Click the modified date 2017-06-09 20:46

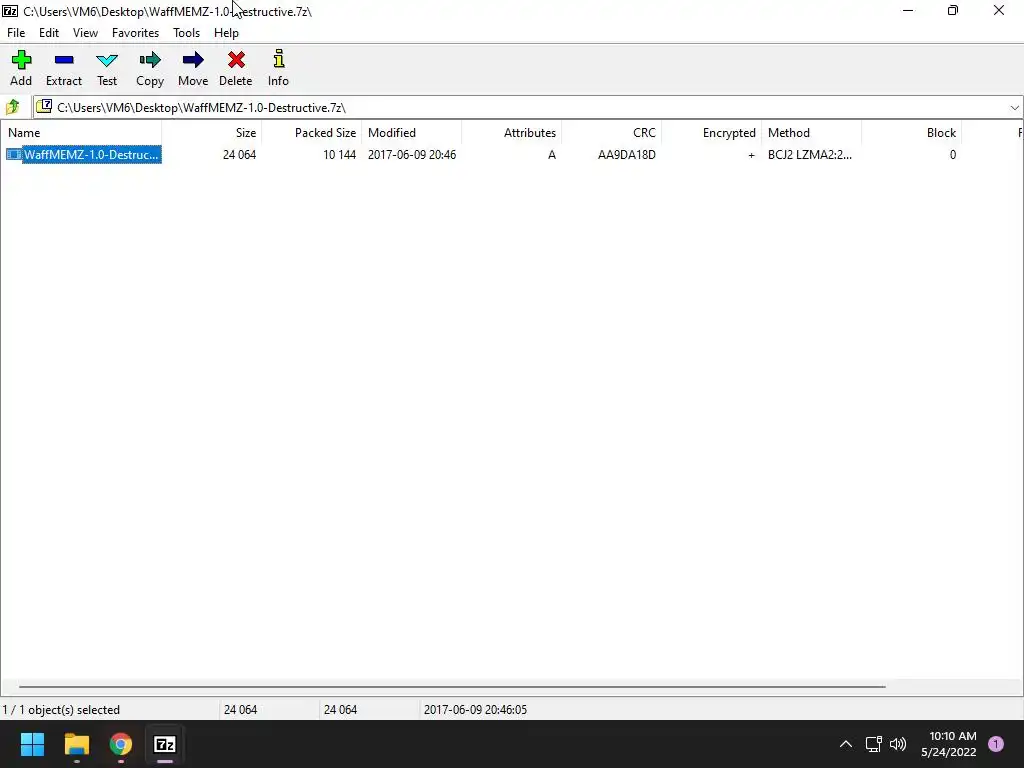pos(411,155)
